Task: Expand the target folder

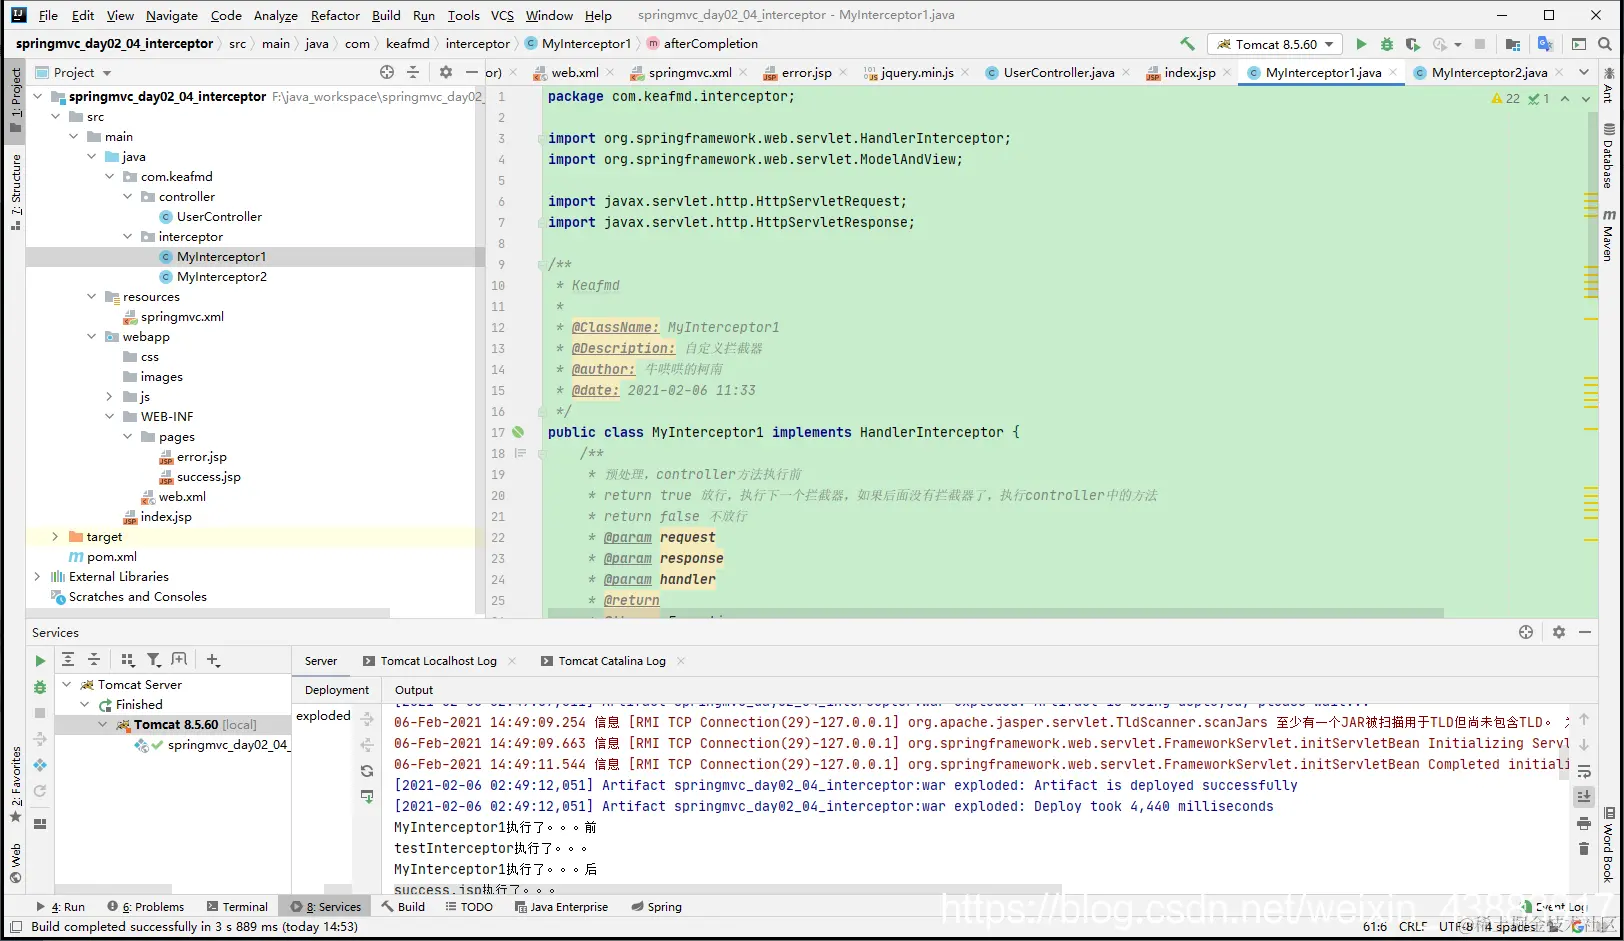Action: coord(56,537)
